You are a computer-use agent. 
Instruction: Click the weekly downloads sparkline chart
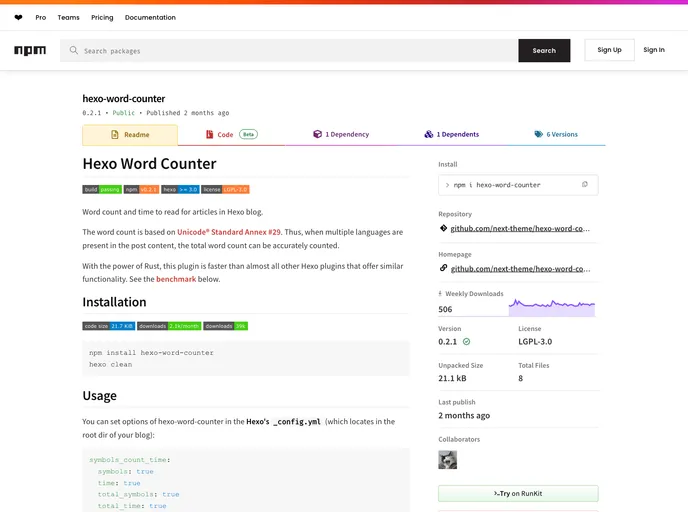pyautogui.click(x=552, y=307)
